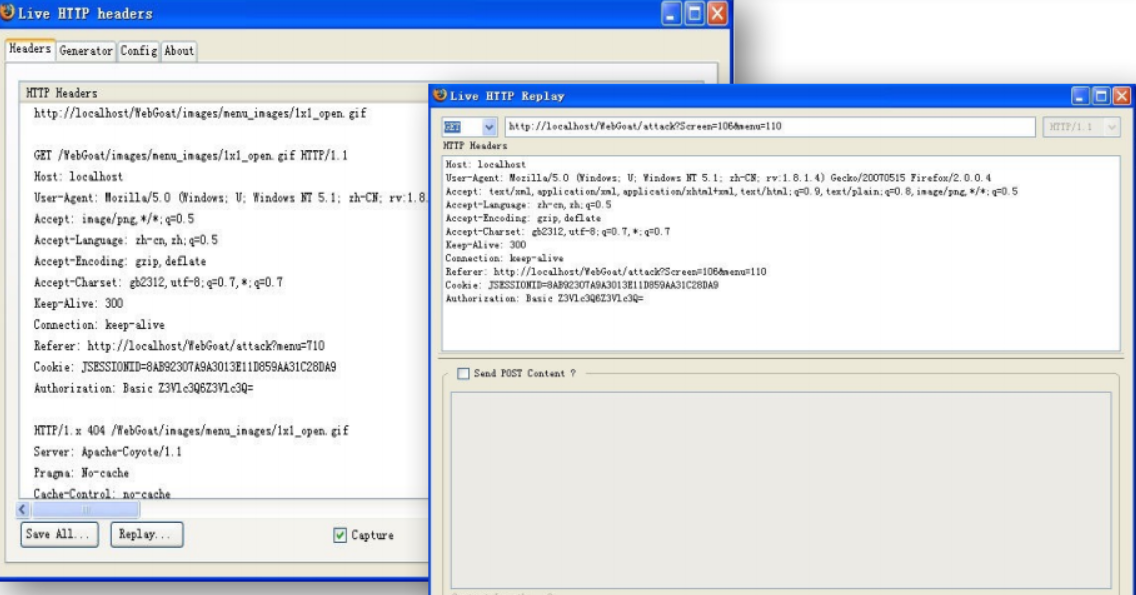Maximize the Live HTTP headers window
The height and width of the screenshot is (595, 1136).
point(694,13)
